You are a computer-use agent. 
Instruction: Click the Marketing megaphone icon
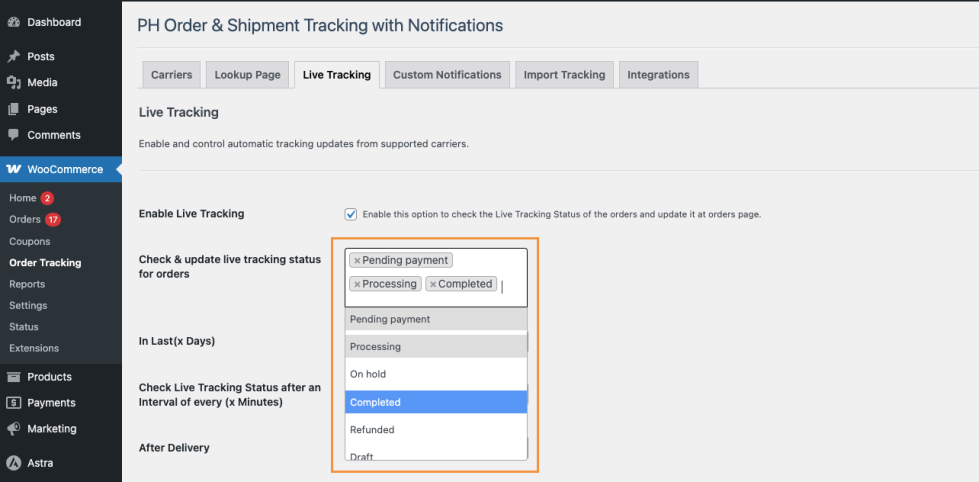click(14, 429)
